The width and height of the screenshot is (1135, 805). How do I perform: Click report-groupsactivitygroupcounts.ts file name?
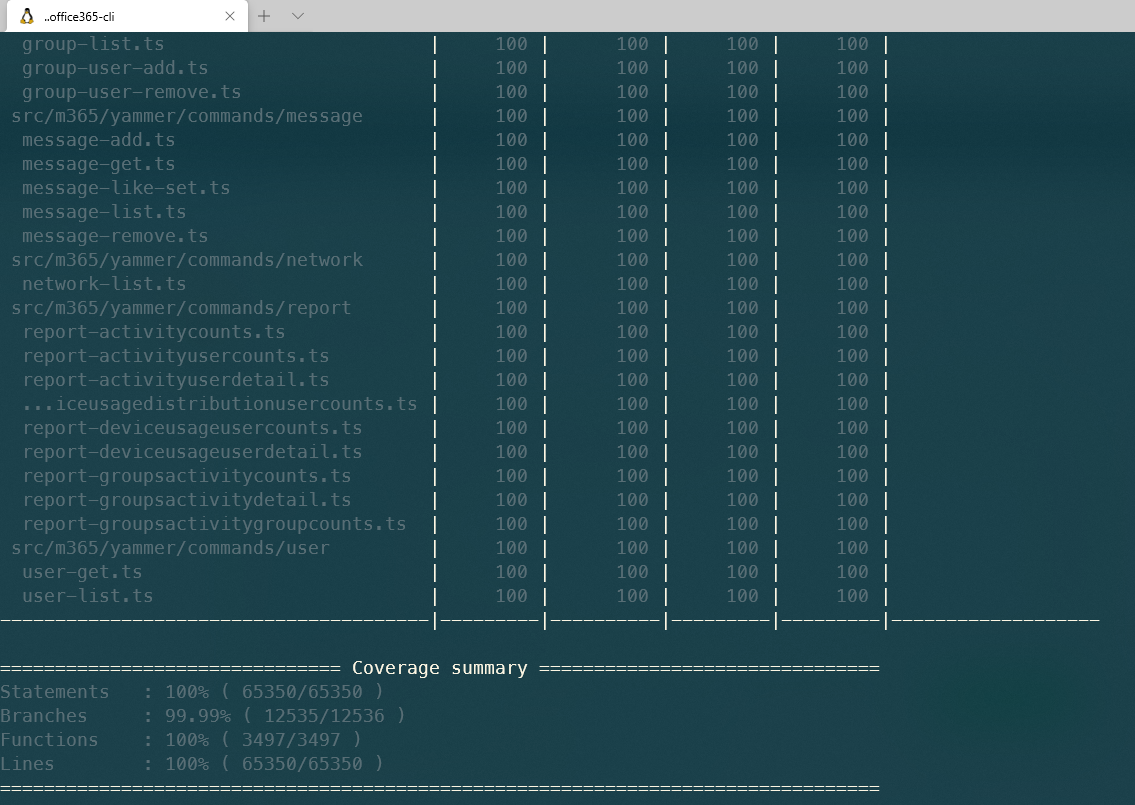pyautogui.click(x=214, y=524)
